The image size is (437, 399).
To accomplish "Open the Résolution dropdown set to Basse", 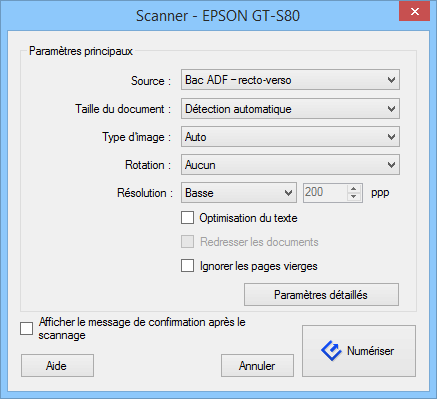I will (x=239, y=193).
